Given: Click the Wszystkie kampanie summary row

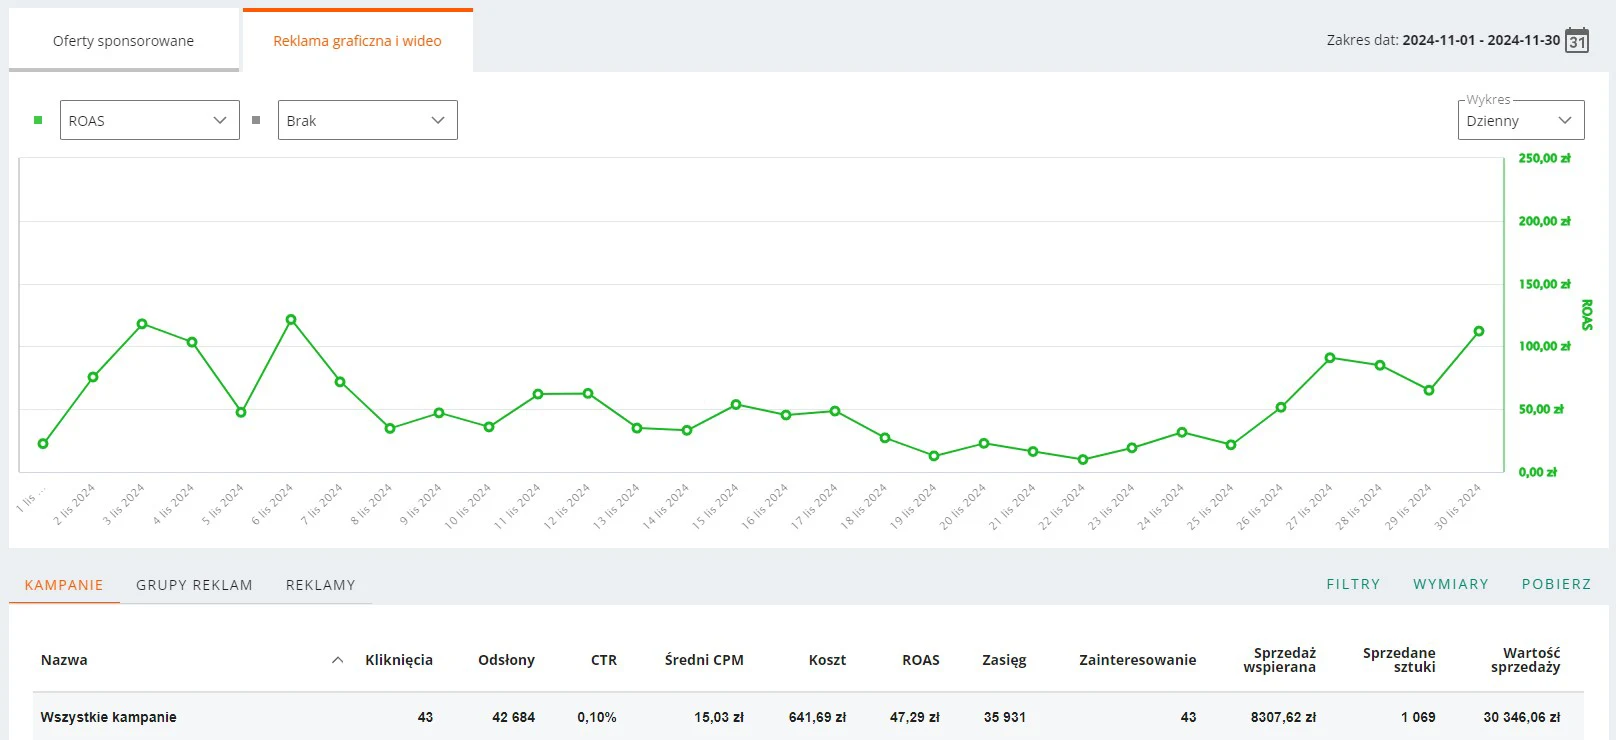Looking at the screenshot, I should [x=108, y=717].
